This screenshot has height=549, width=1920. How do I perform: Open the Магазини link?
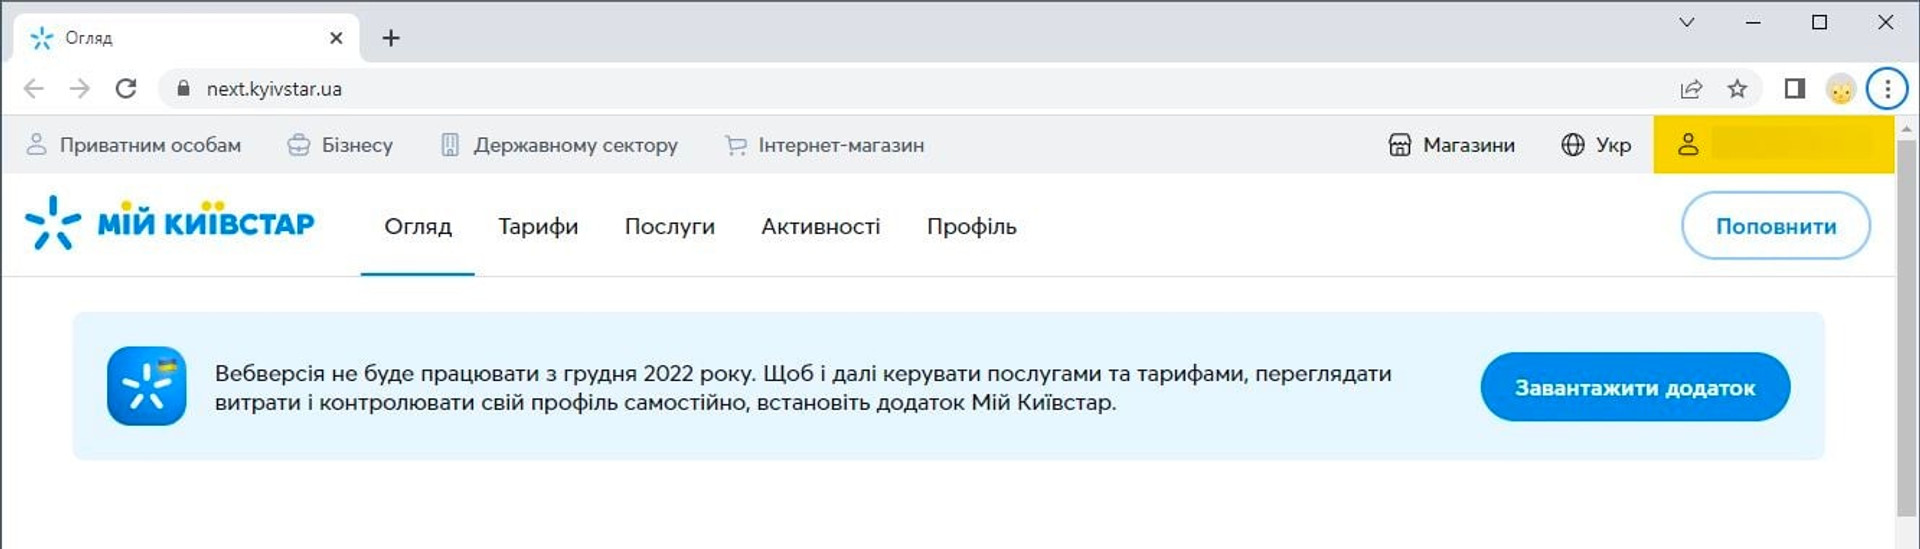click(x=1452, y=145)
